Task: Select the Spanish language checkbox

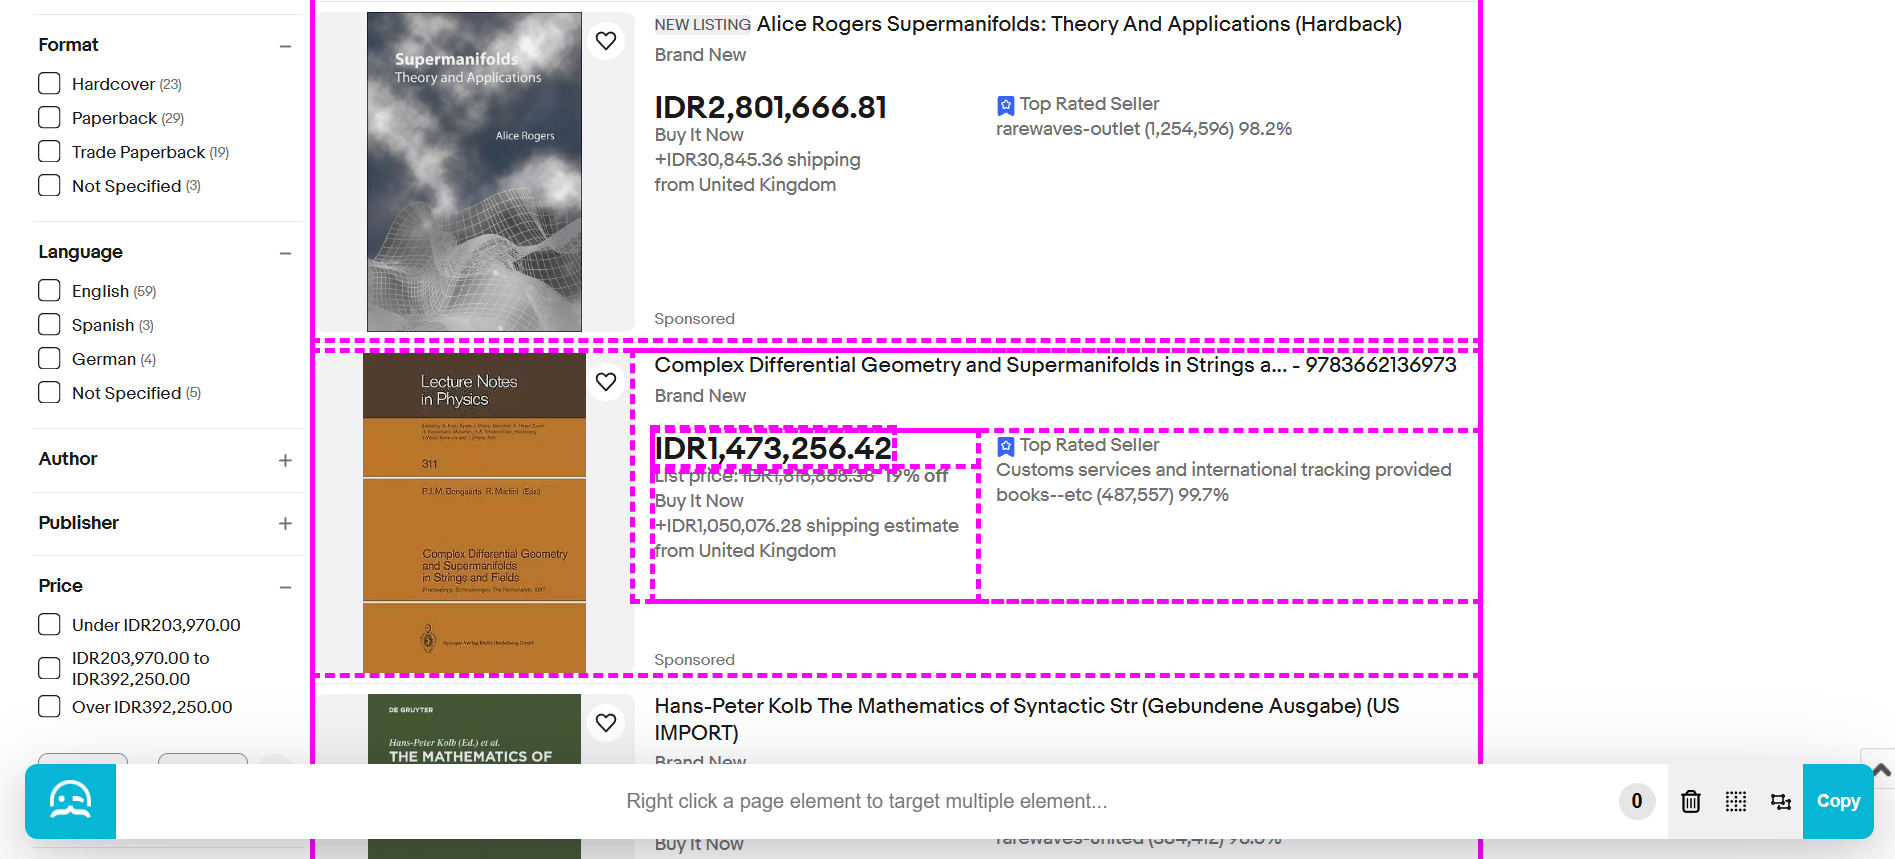Action: (x=49, y=325)
